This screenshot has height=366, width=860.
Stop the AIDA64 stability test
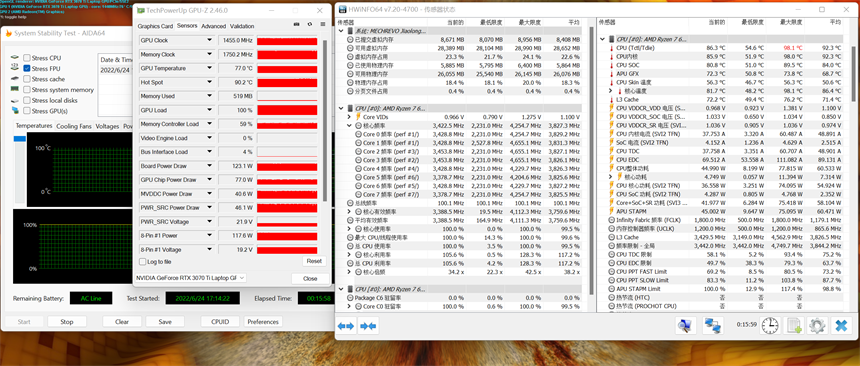67,322
